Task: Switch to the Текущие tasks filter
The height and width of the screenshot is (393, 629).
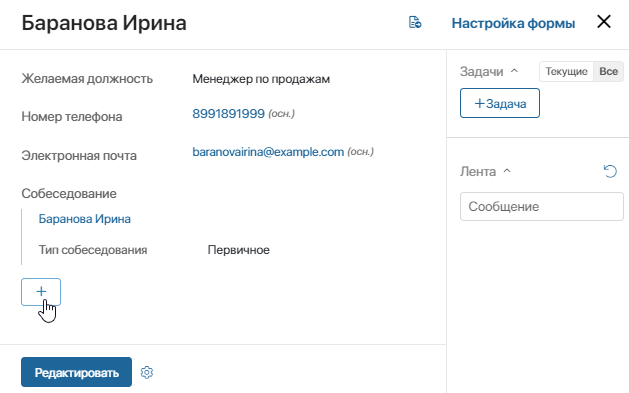Action: [x=566, y=71]
